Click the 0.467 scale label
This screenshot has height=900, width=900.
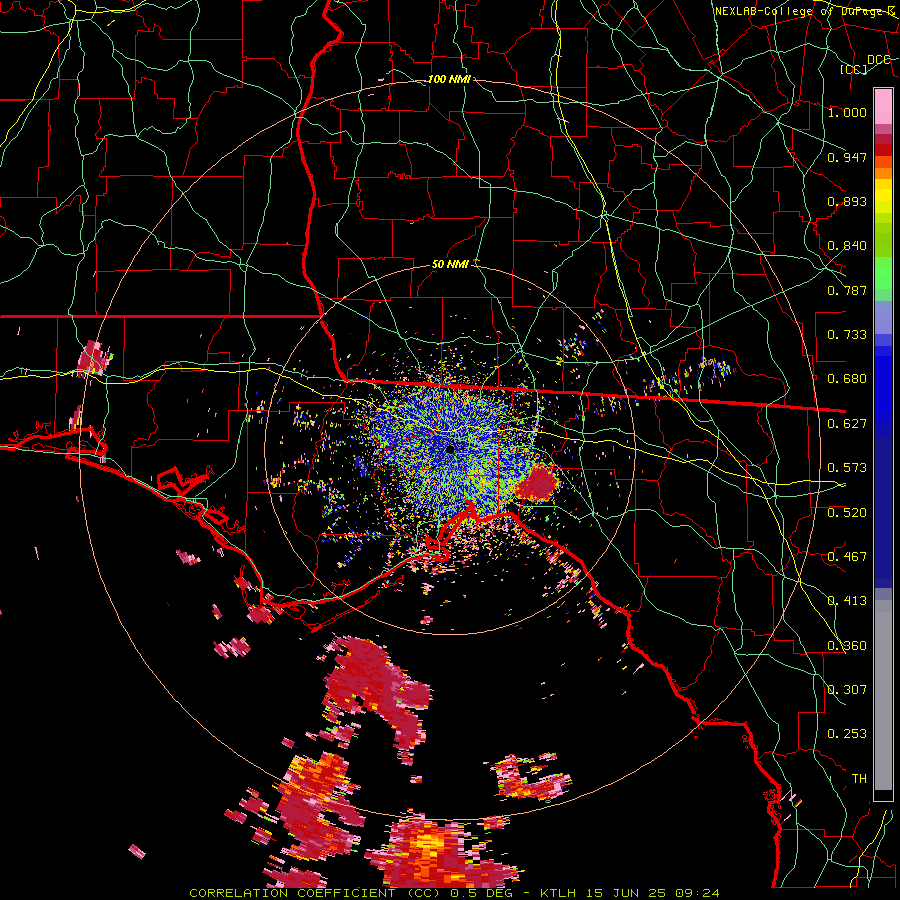pyautogui.click(x=847, y=557)
